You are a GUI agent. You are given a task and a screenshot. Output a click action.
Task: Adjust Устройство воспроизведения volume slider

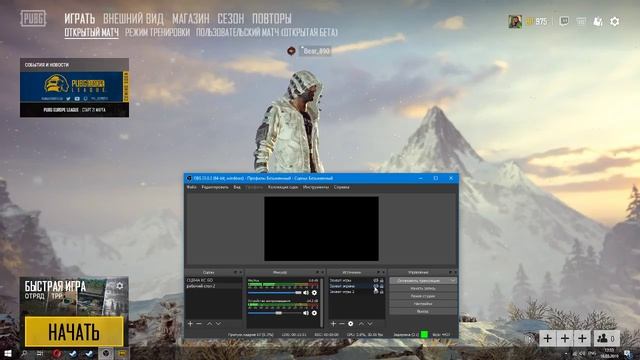coord(275,313)
